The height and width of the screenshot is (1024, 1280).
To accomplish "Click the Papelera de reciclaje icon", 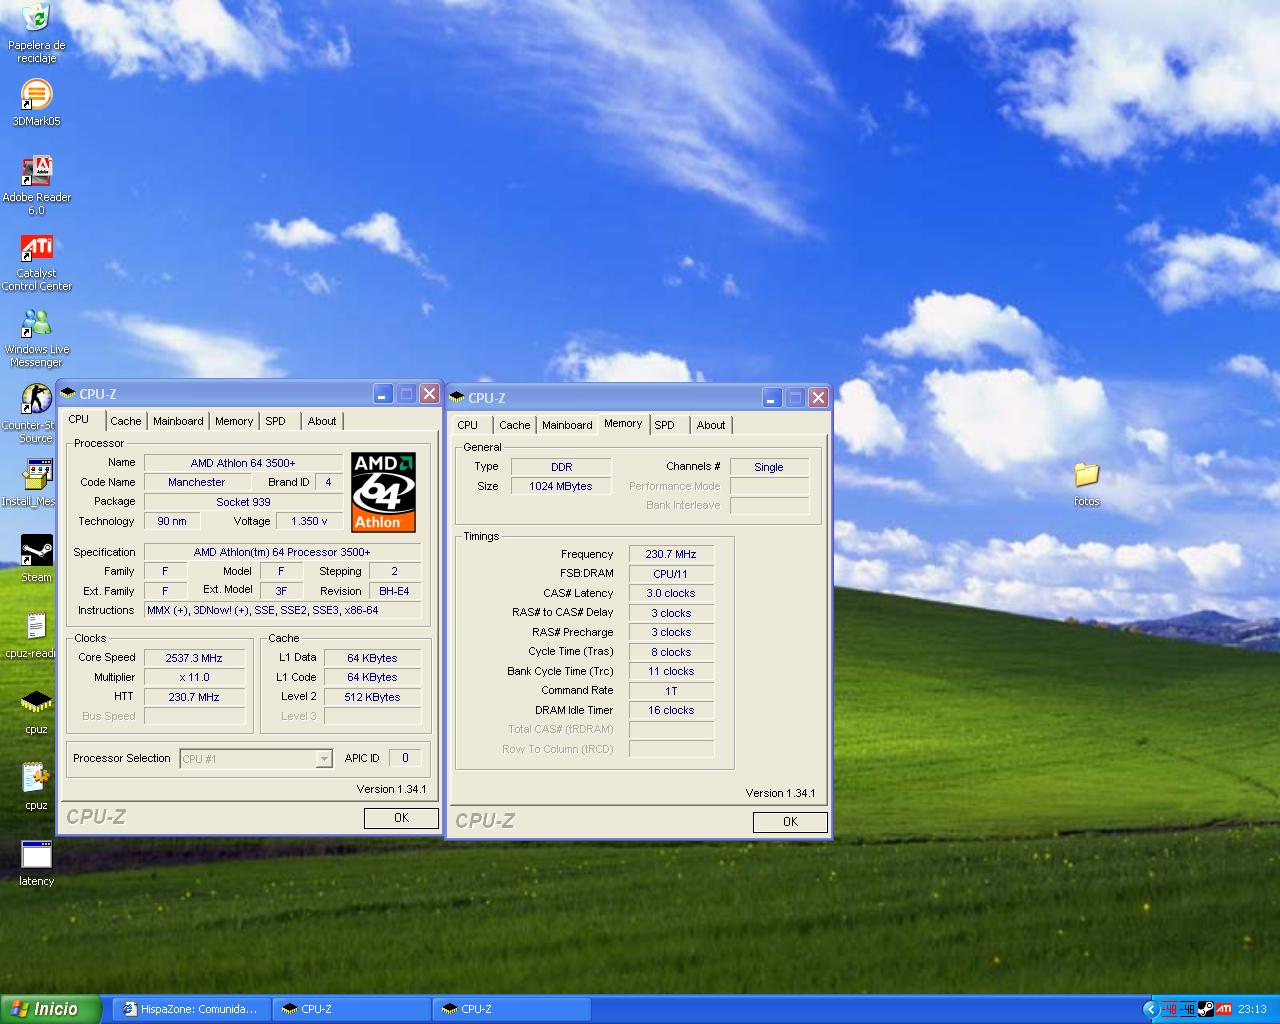I will pos(36,18).
